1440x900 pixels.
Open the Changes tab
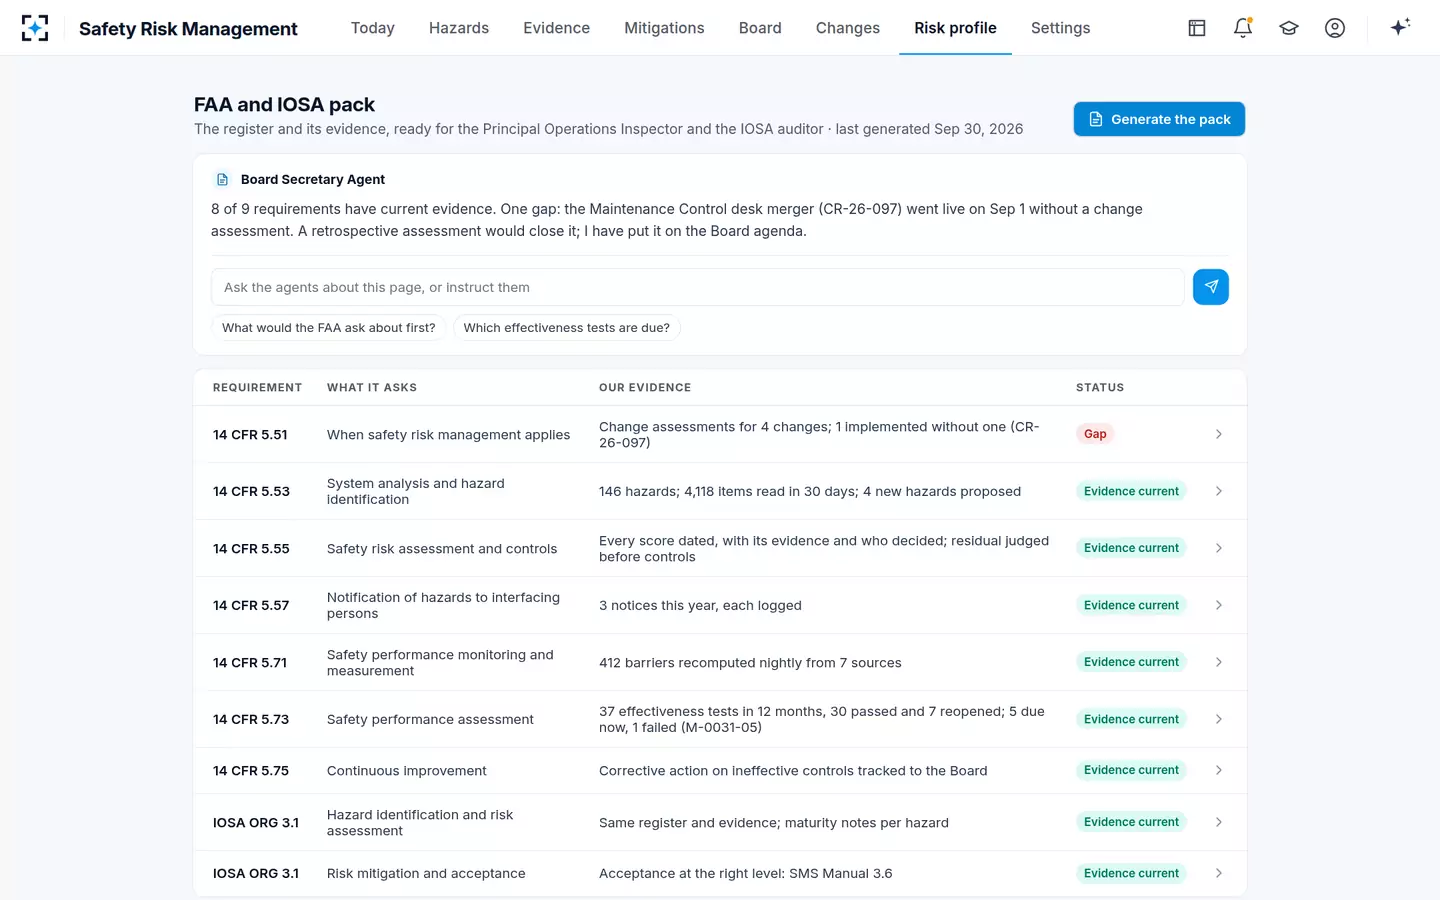(848, 28)
